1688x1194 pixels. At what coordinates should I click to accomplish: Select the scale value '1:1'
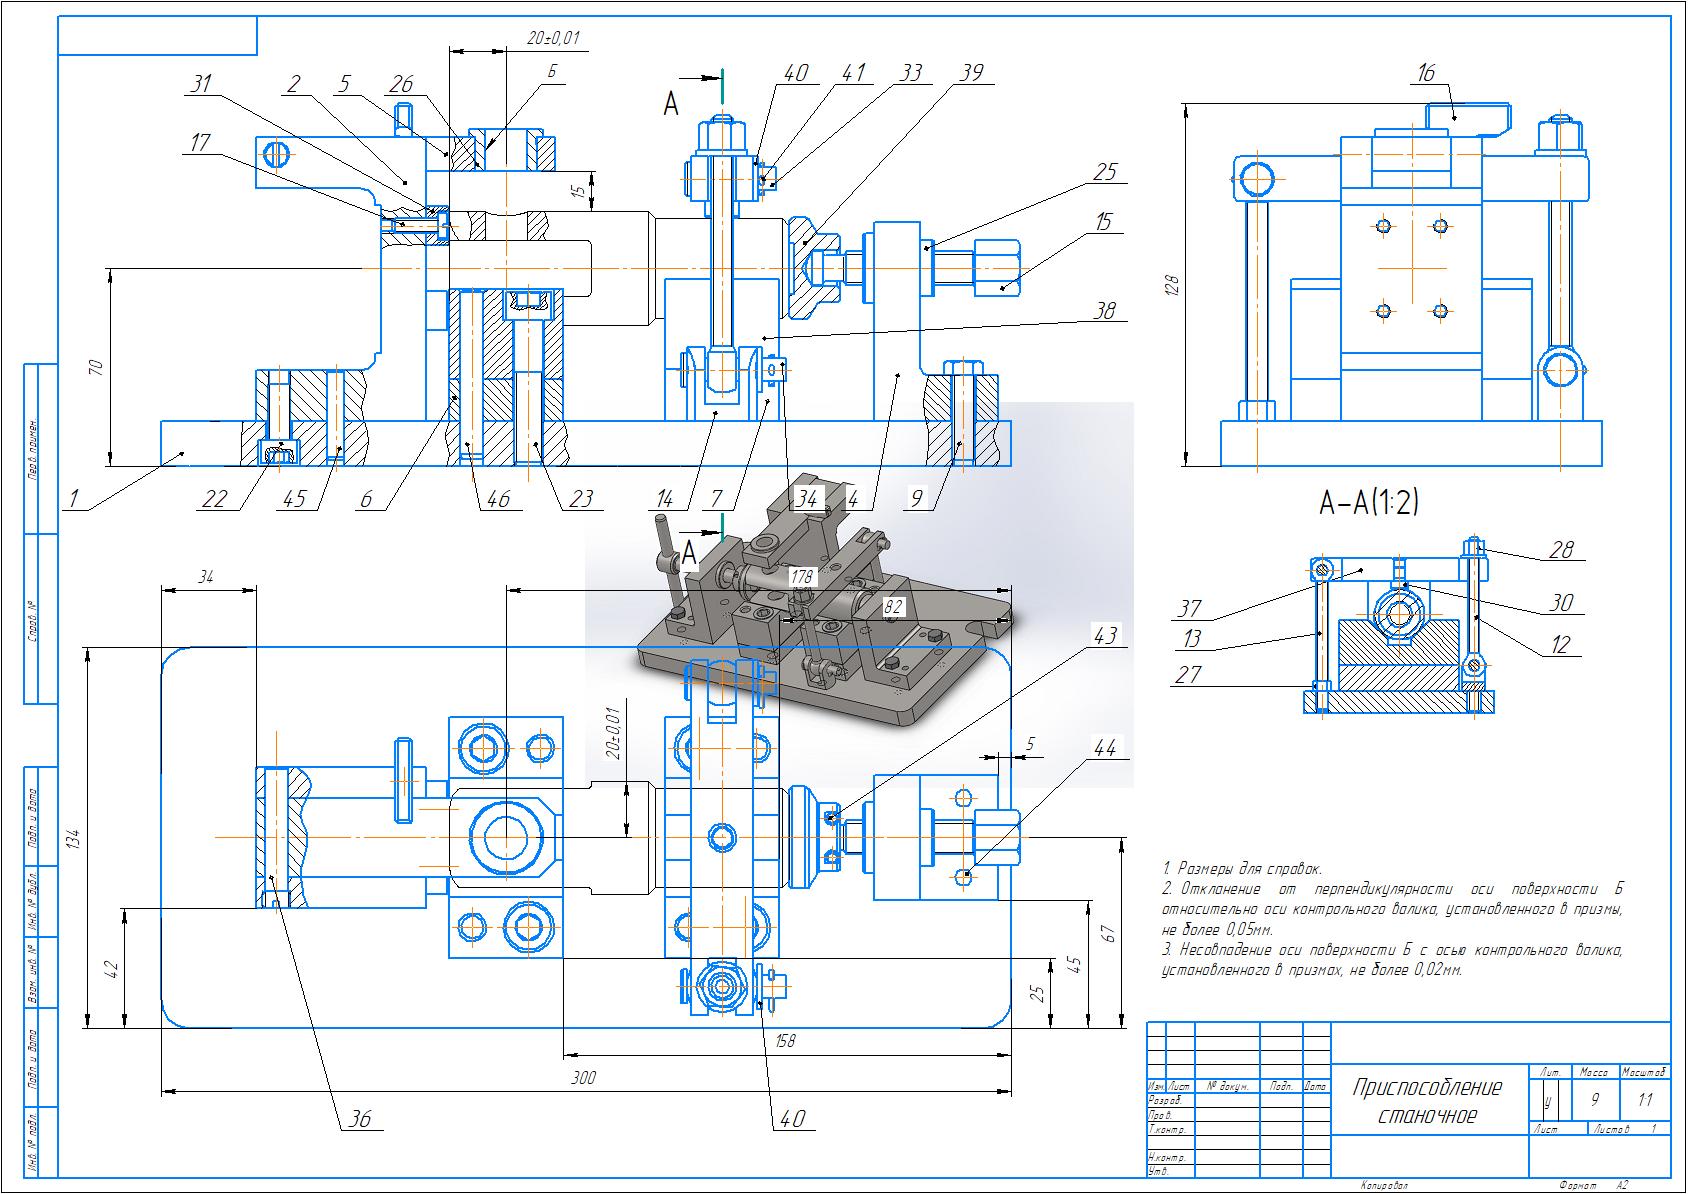(1644, 1100)
